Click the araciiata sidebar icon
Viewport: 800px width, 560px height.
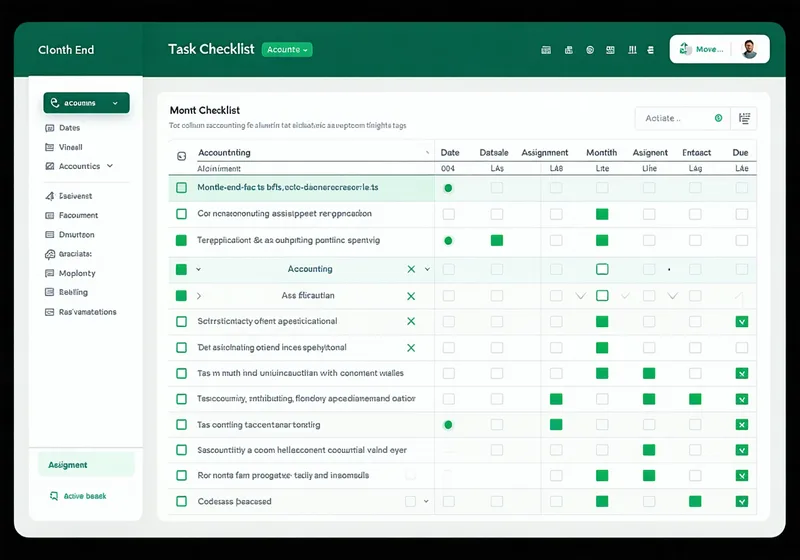point(49,254)
